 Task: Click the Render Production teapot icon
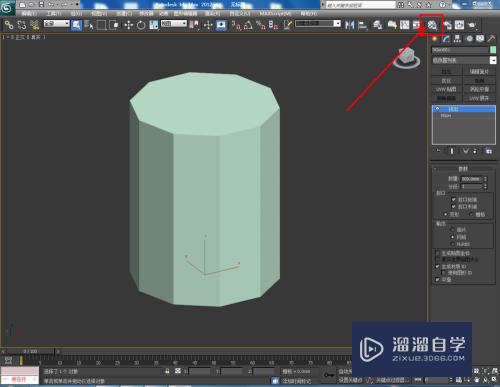[472, 25]
